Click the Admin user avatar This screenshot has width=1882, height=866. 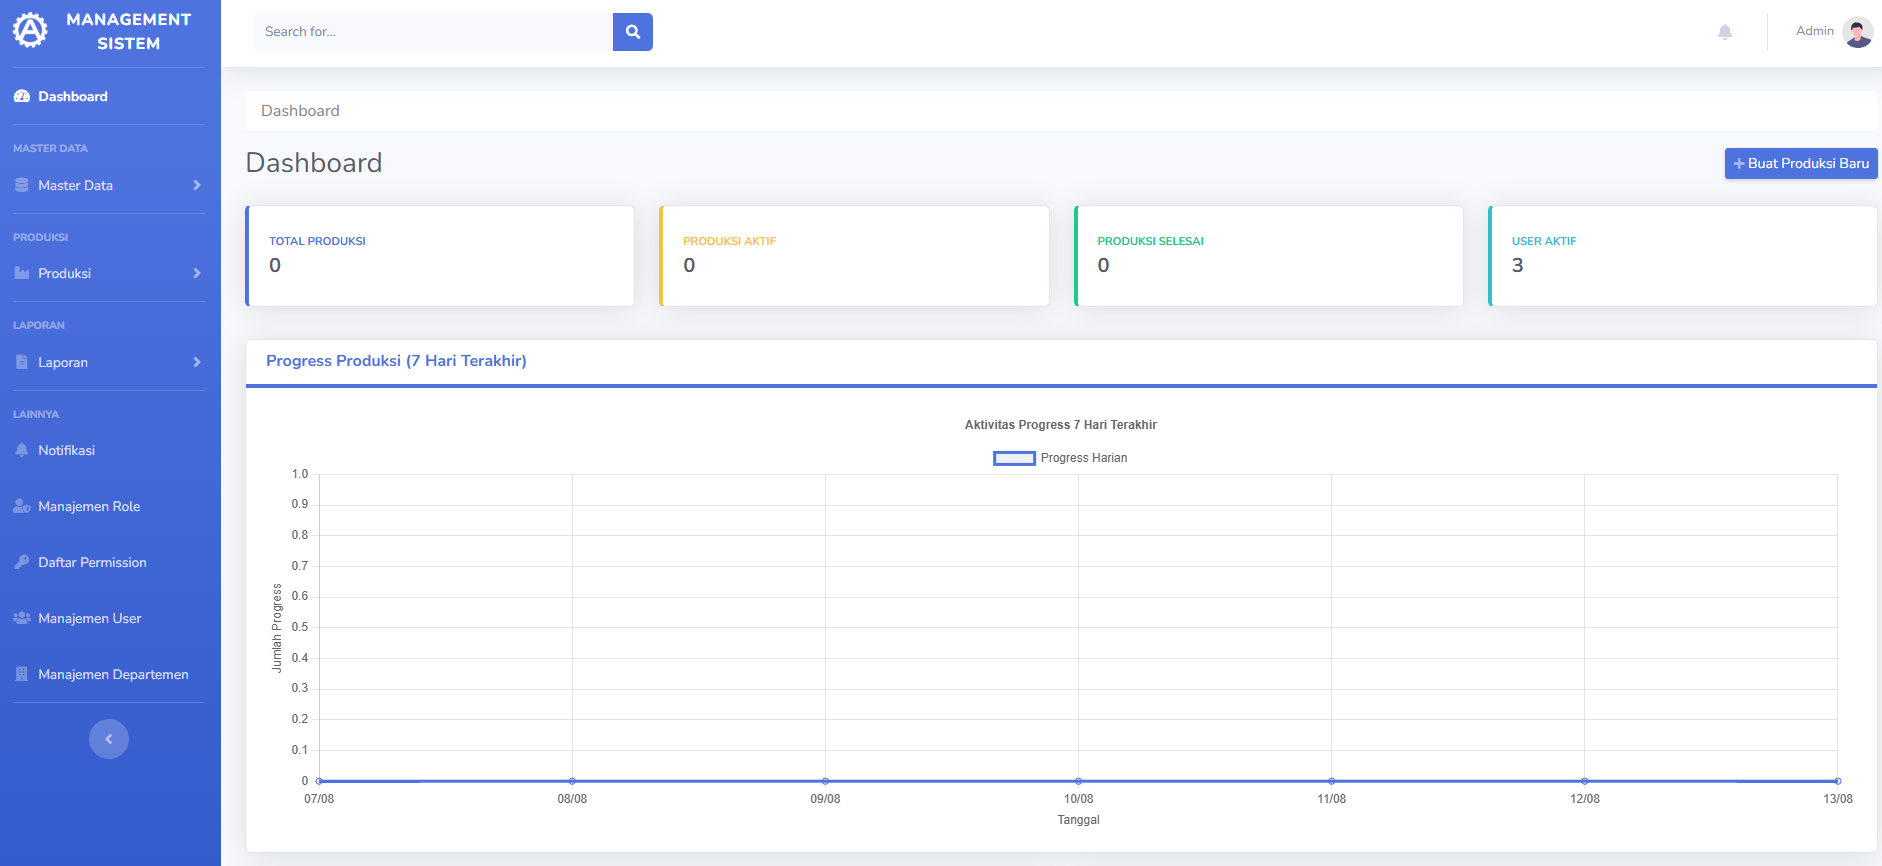click(1857, 32)
